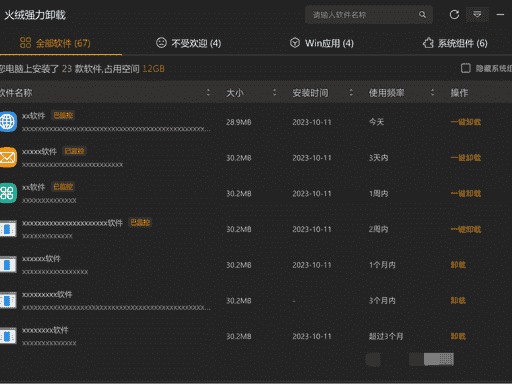Screen dimensions: 512x384
Task: Click 一键卸载 for xxxxx软件 (3天内)
Action: [466, 158]
